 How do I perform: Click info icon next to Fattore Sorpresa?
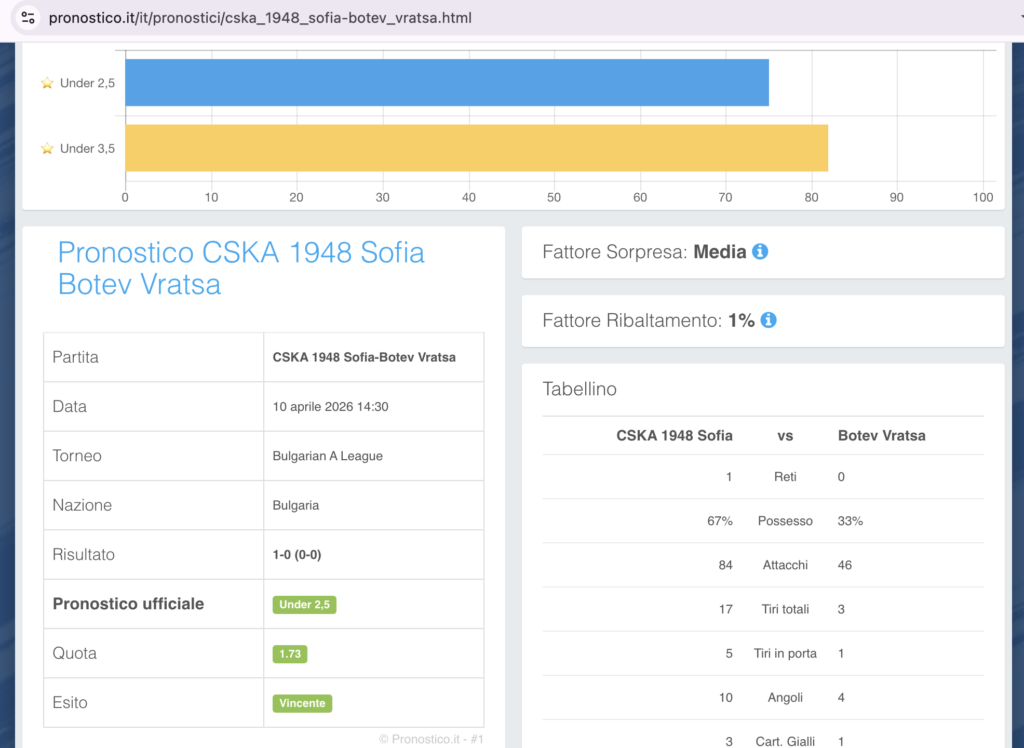coord(760,252)
